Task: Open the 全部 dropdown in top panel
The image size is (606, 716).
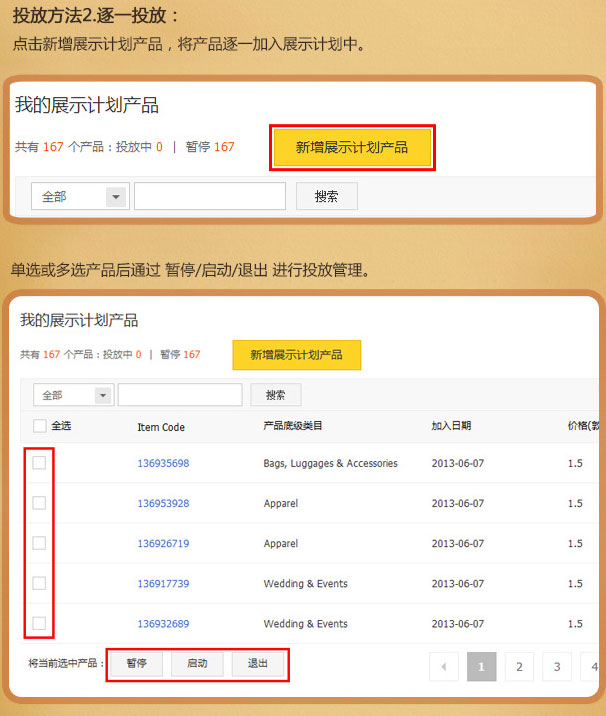Action: point(80,197)
